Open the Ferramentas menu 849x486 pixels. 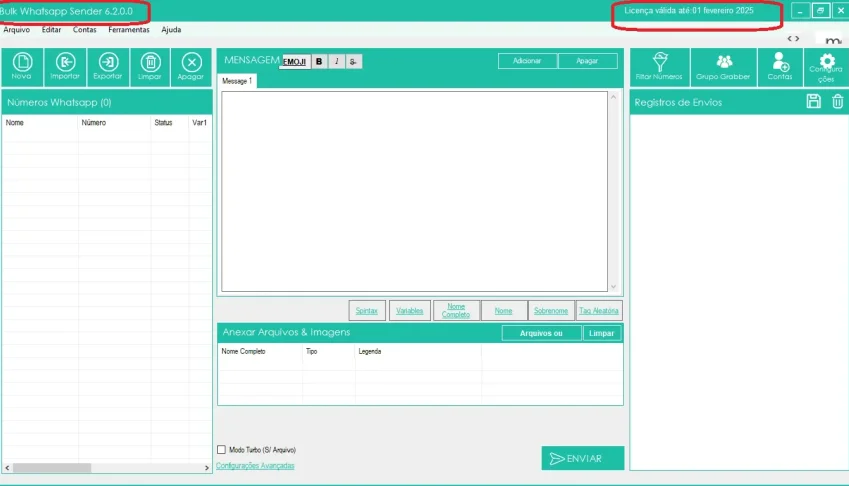coord(129,30)
